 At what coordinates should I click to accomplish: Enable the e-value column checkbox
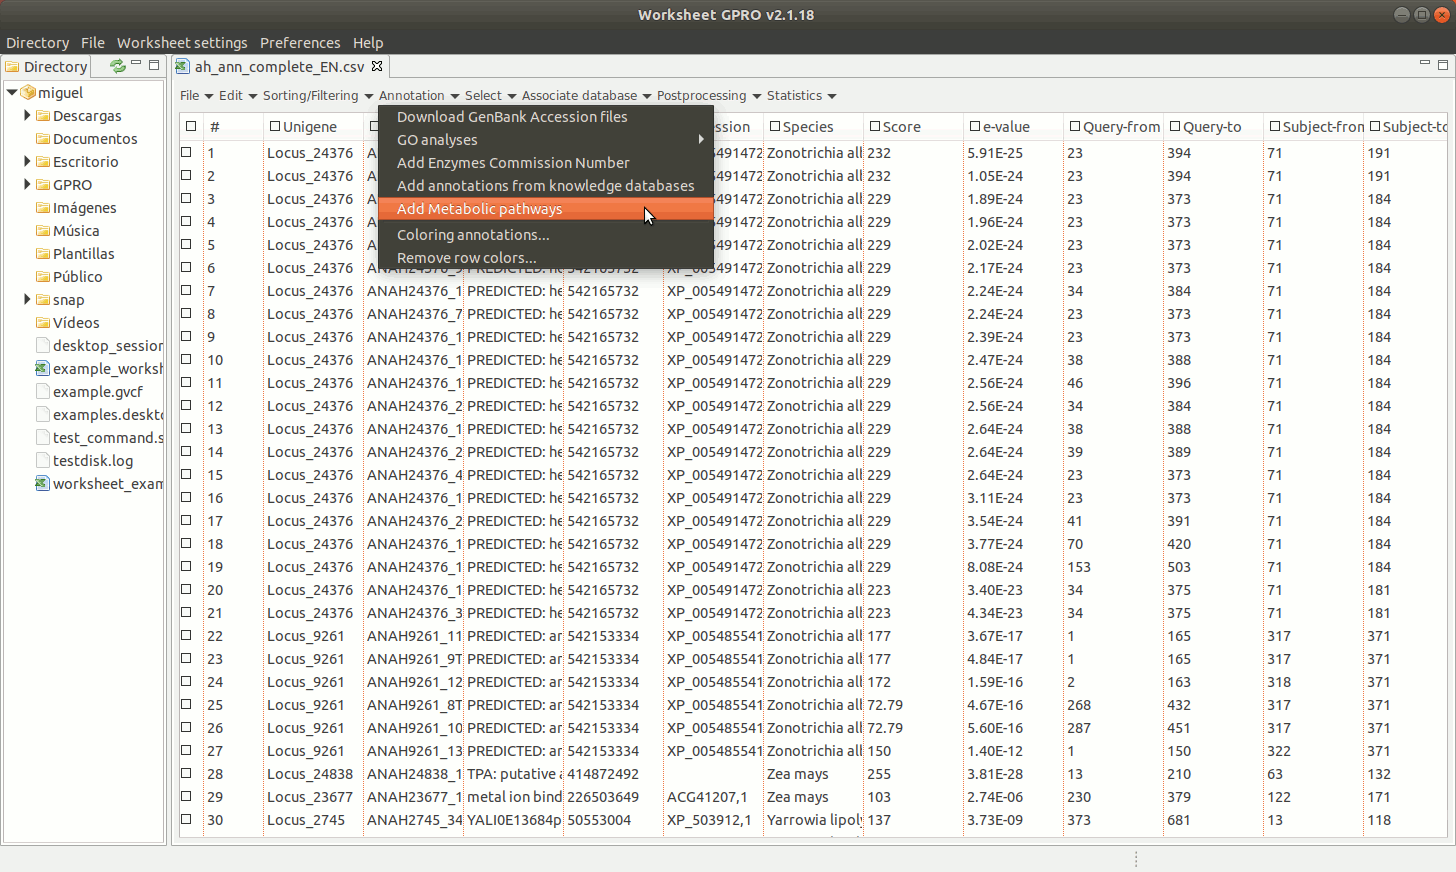974,127
